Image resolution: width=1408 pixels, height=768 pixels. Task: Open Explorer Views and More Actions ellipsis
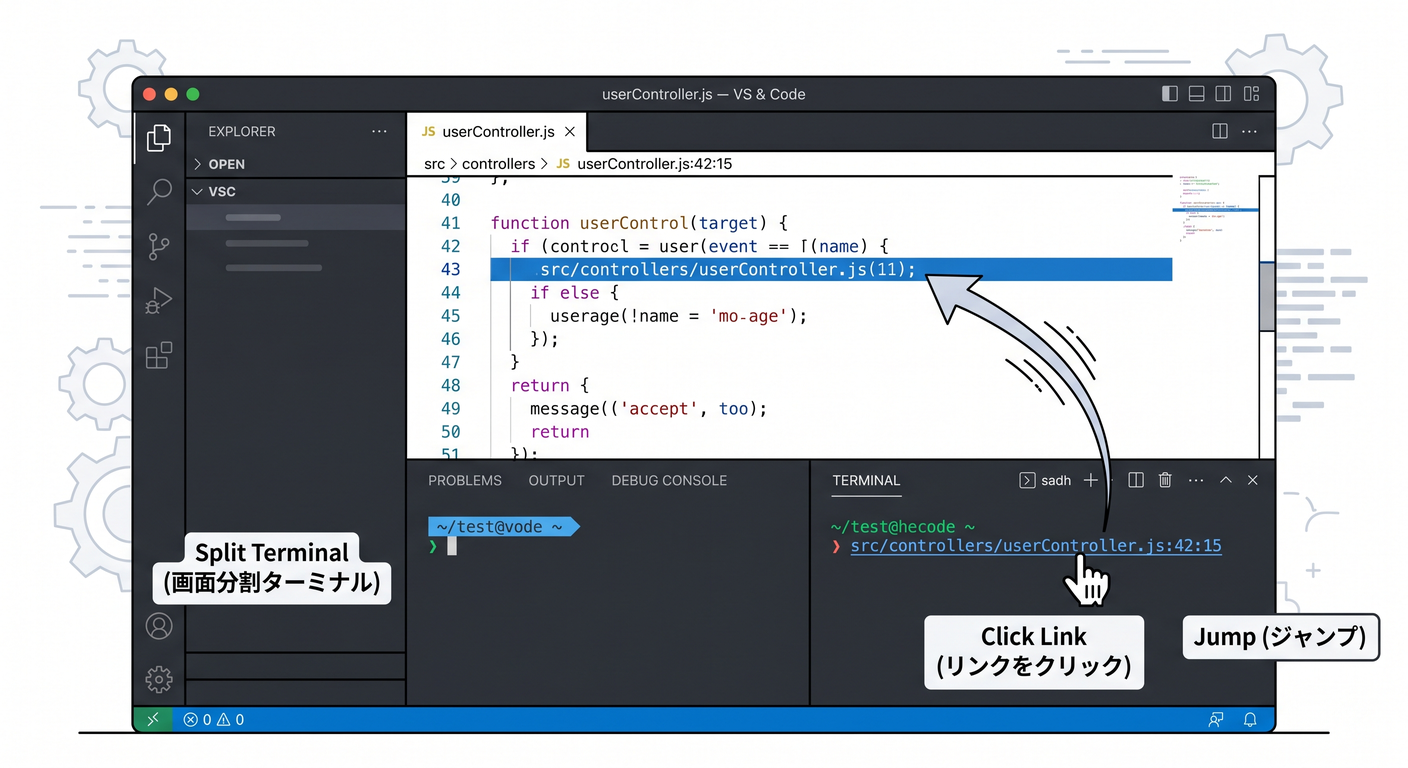pos(379,131)
